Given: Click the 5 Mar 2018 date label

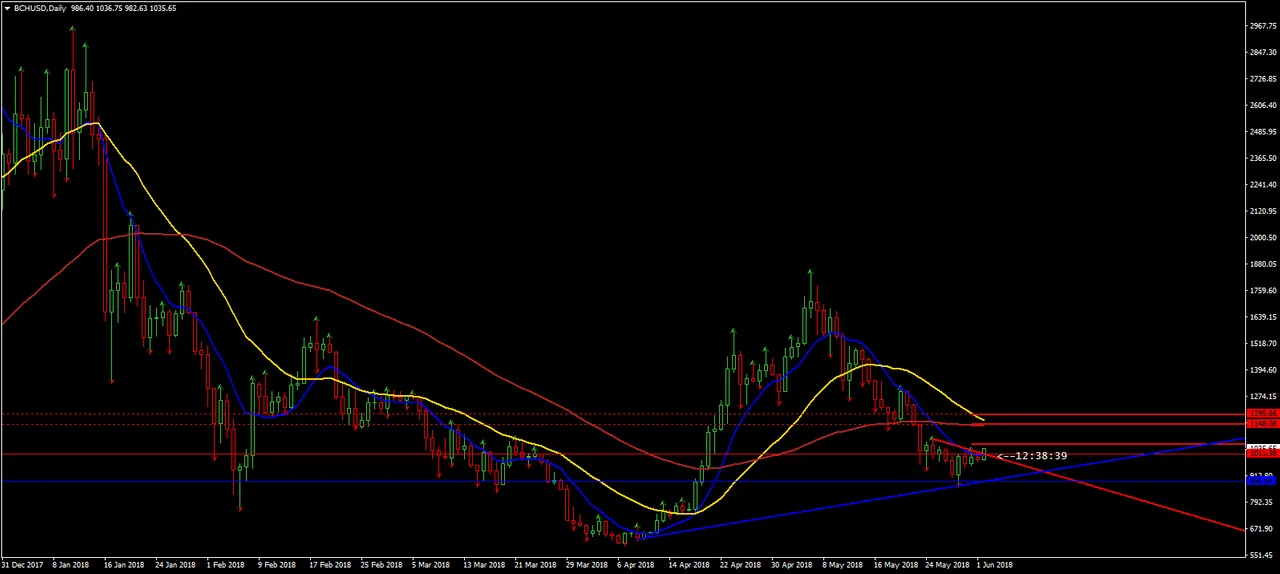Looking at the screenshot, I should 431,565.
